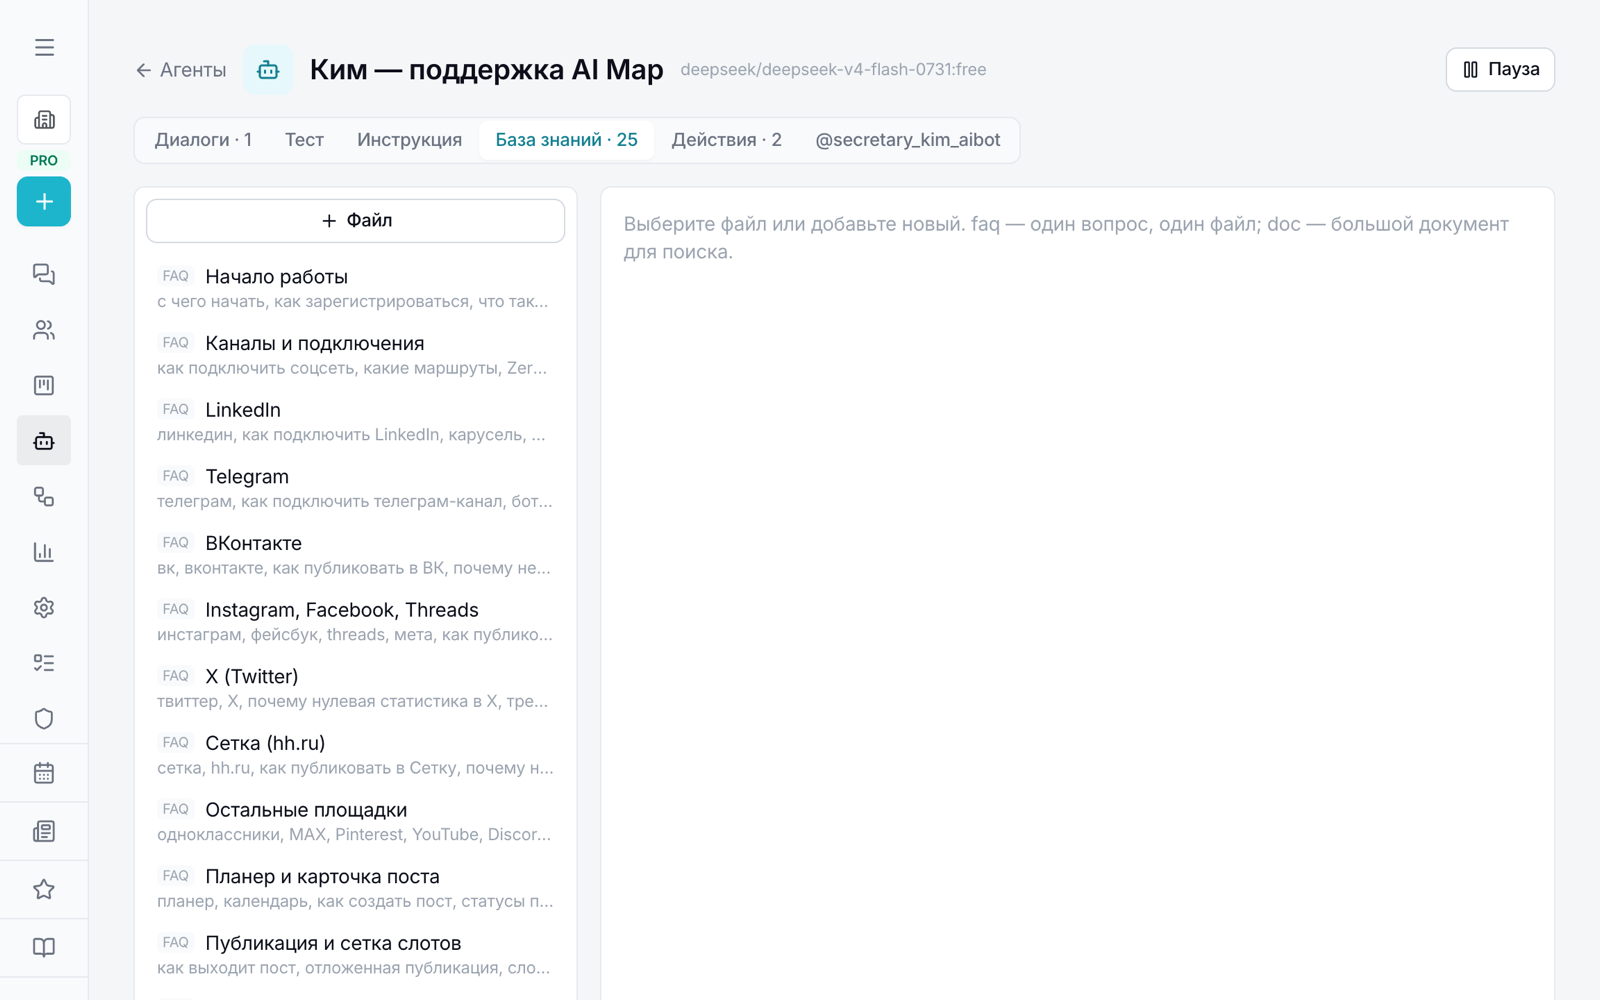The height and width of the screenshot is (1000, 1600).
Task: Open the 'Сетка (hh.ru)' FAQ entry
Action: point(356,755)
